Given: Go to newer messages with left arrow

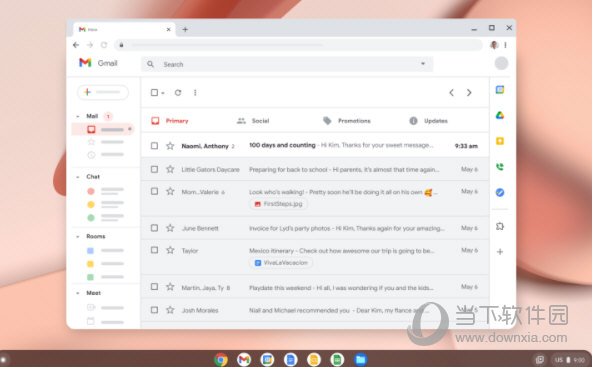Looking at the screenshot, I should click(451, 93).
